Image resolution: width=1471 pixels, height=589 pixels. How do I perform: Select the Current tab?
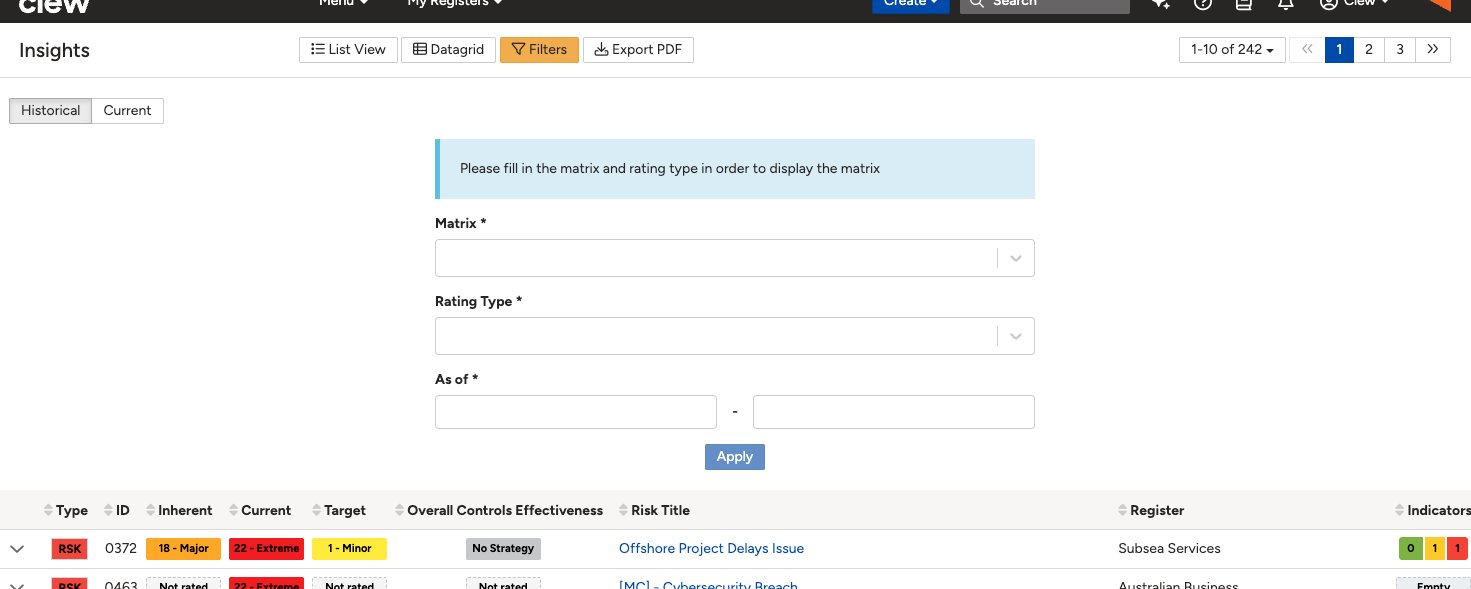tap(128, 111)
